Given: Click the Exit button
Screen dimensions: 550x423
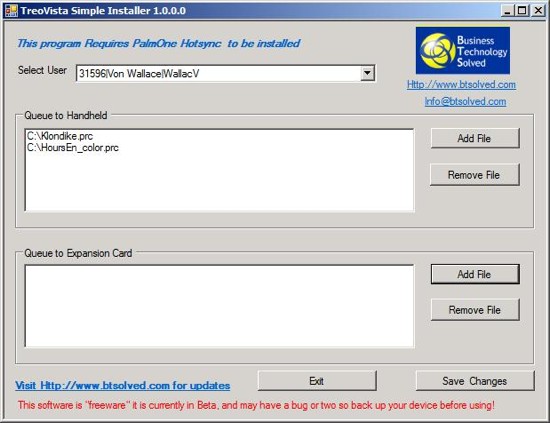Looking at the screenshot, I should pos(317,381).
